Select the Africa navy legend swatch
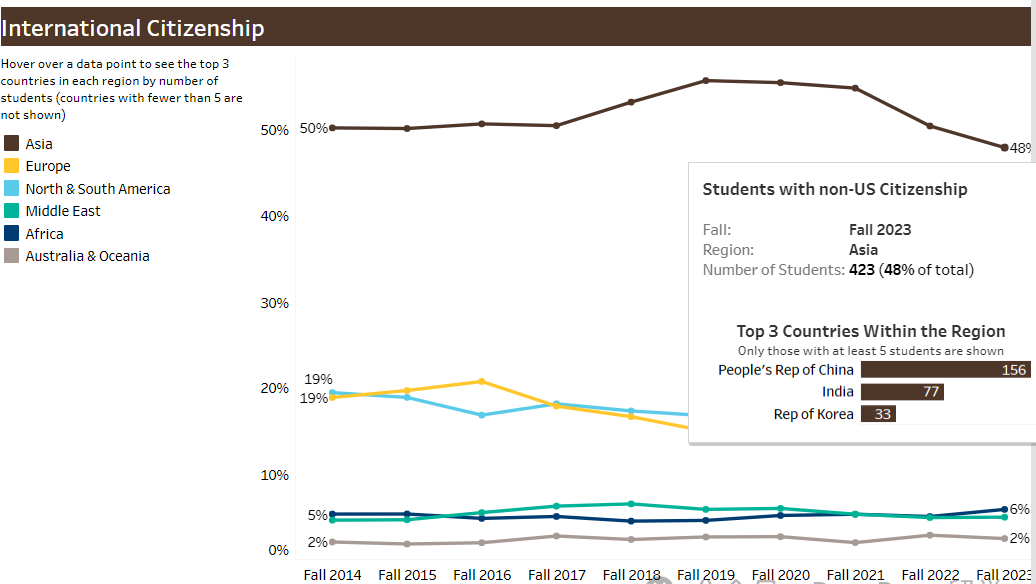This screenshot has height=584, width=1036. pos(11,233)
